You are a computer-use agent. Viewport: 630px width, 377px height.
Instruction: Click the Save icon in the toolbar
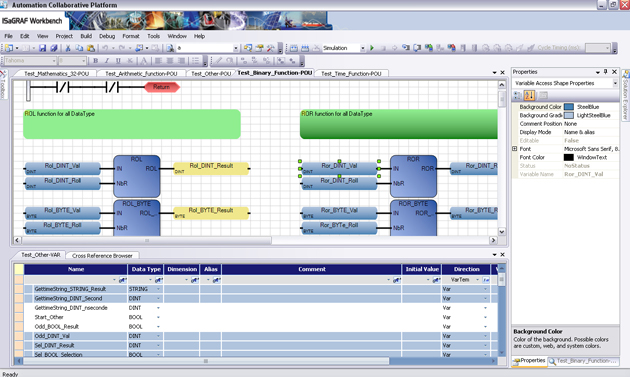pos(43,48)
